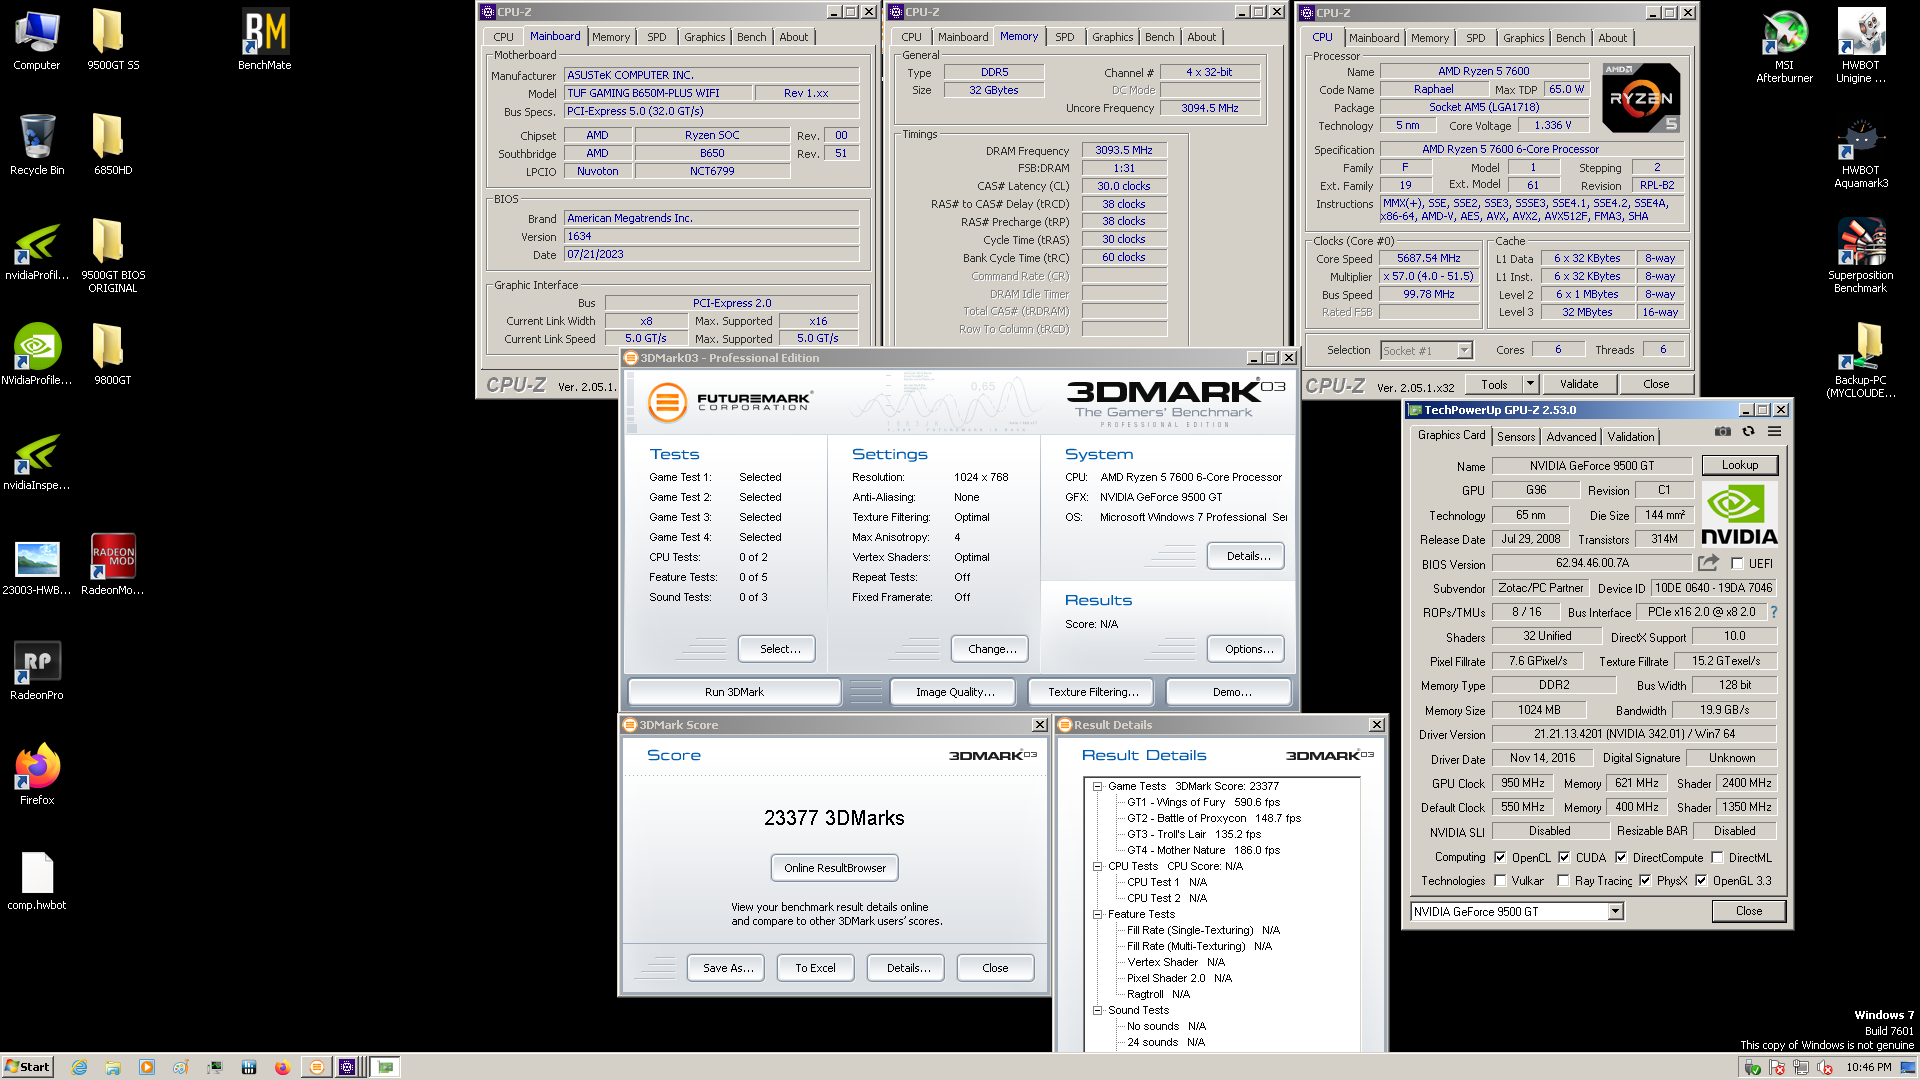Toggle the OpenGL 3.3 checkbox in GPU-Z
Viewport: 1920px width, 1080px height.
(x=1701, y=881)
